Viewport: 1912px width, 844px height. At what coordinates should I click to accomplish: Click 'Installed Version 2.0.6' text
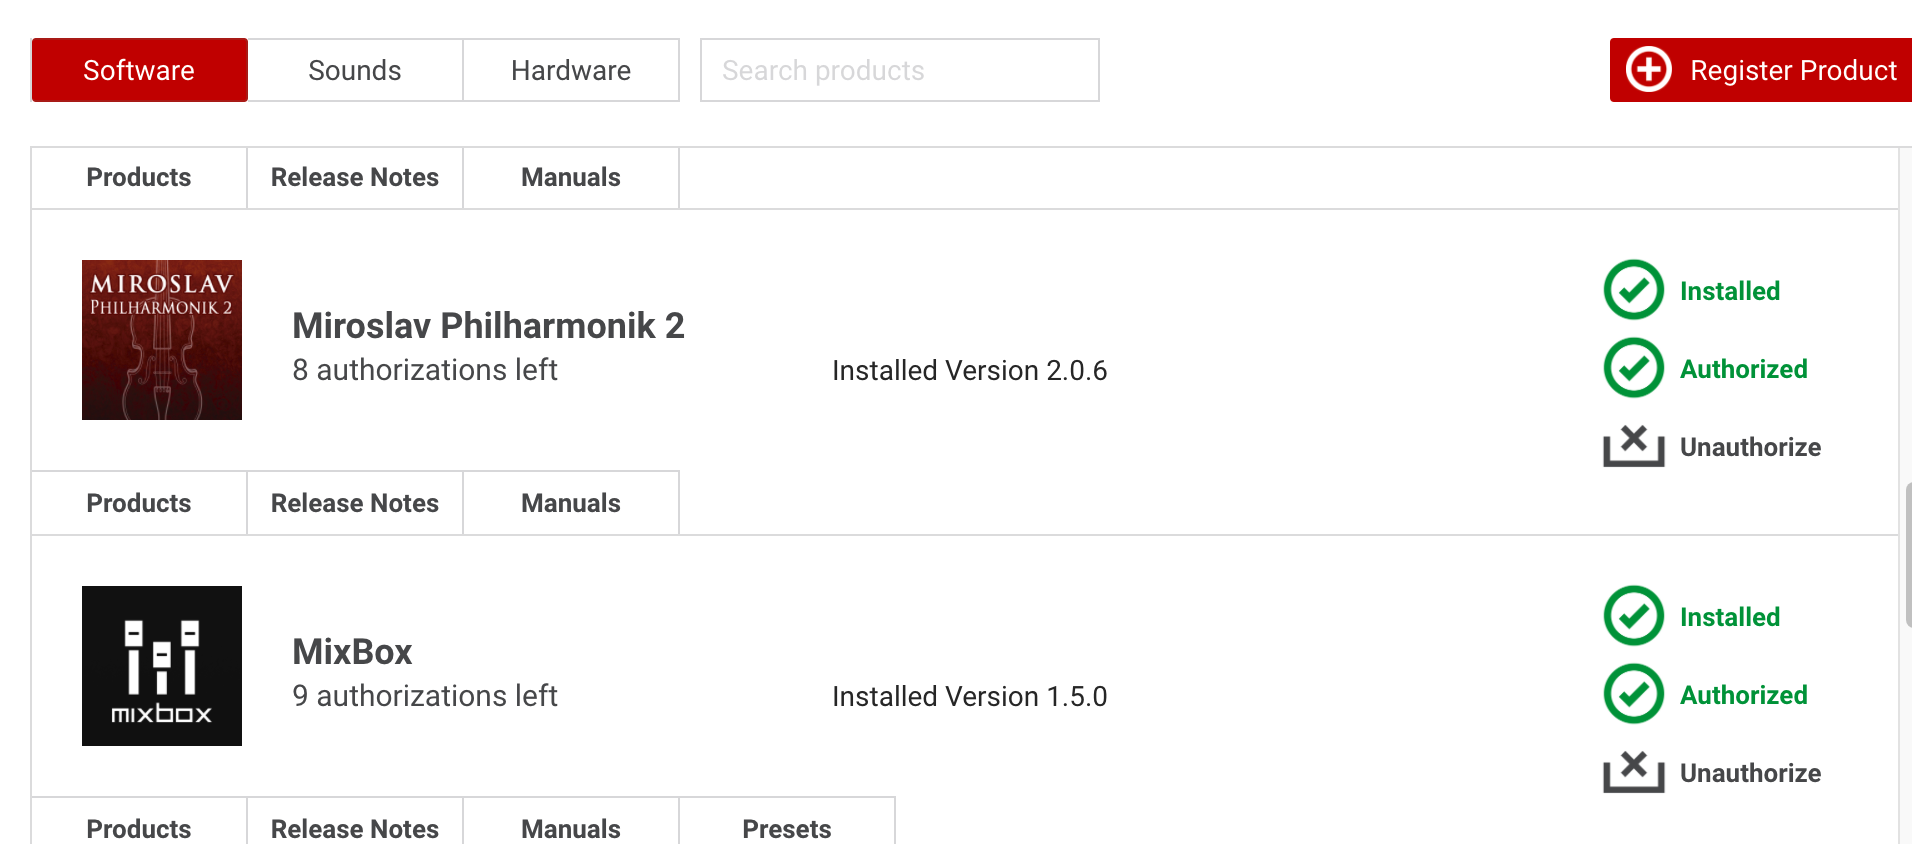click(970, 371)
